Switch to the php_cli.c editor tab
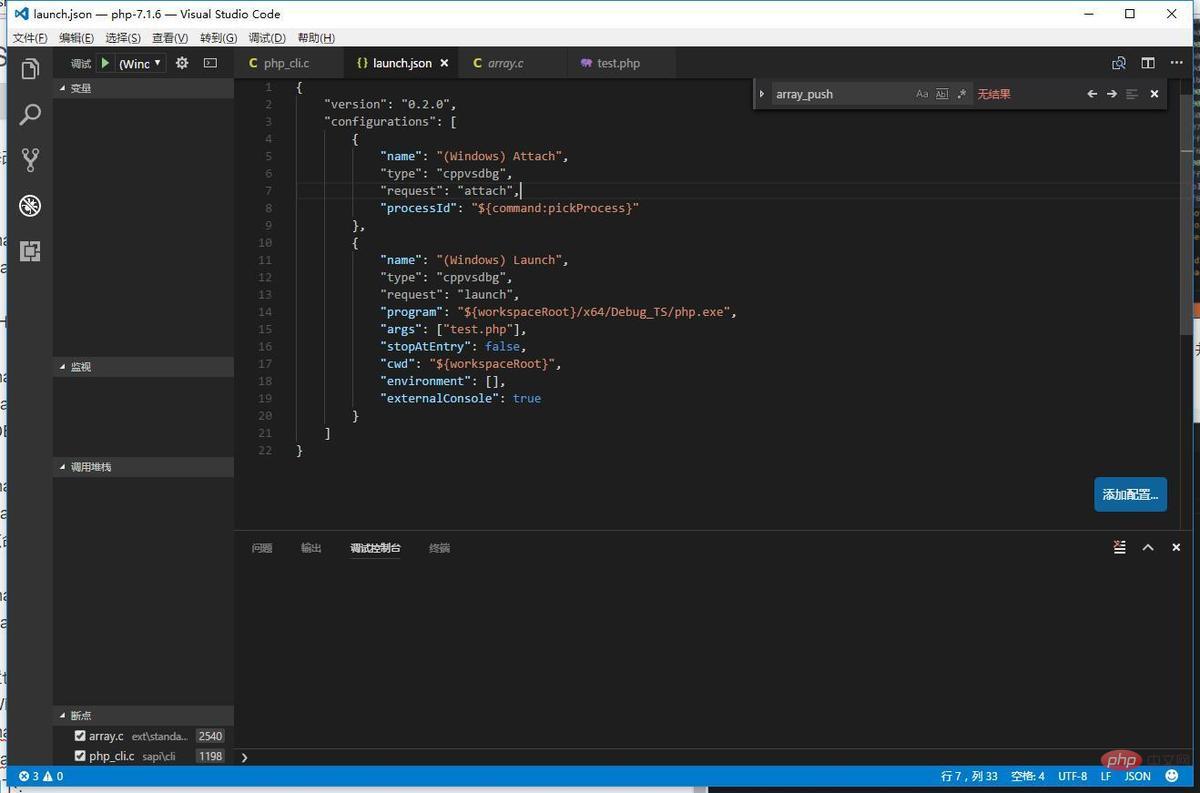This screenshot has height=793, width=1200. pyautogui.click(x=288, y=63)
